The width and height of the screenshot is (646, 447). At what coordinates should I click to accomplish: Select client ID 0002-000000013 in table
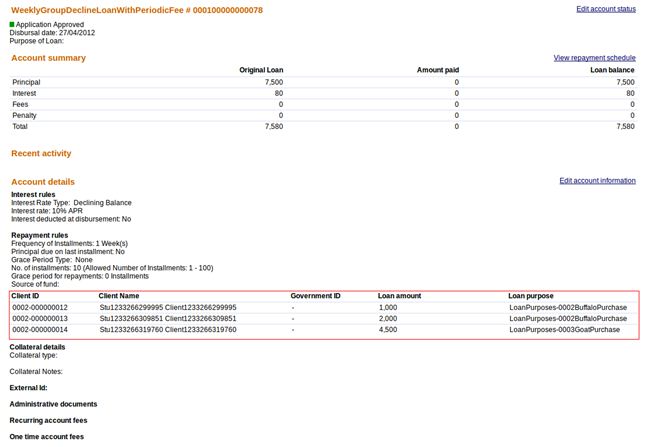[40, 318]
